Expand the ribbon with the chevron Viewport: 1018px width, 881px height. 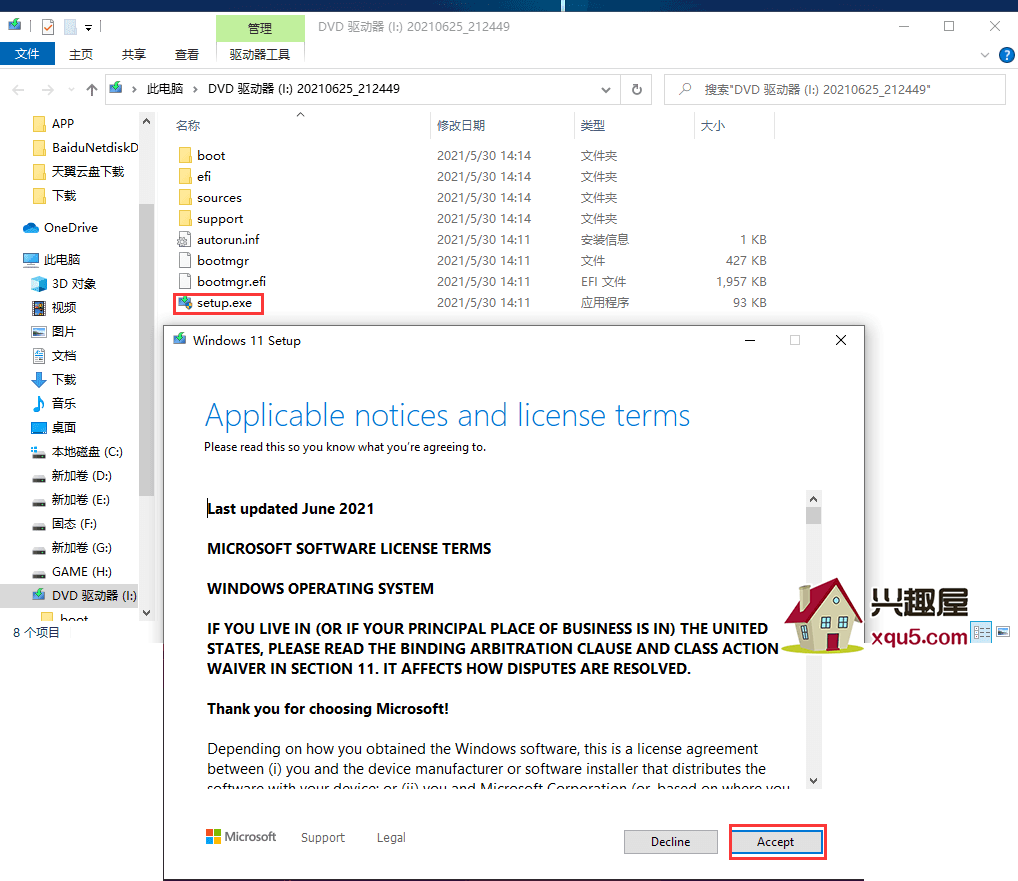click(x=984, y=55)
